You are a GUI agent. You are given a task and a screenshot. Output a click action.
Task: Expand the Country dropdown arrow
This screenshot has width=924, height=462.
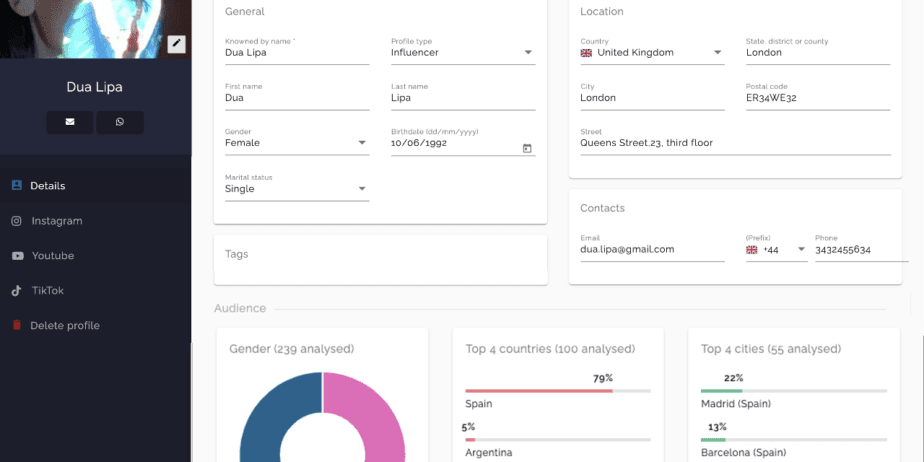click(717, 52)
